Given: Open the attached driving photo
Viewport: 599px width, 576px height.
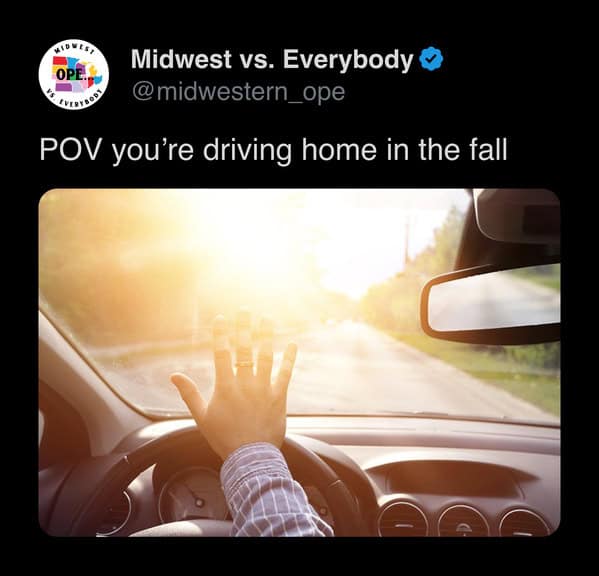Looking at the screenshot, I should click(x=300, y=362).
